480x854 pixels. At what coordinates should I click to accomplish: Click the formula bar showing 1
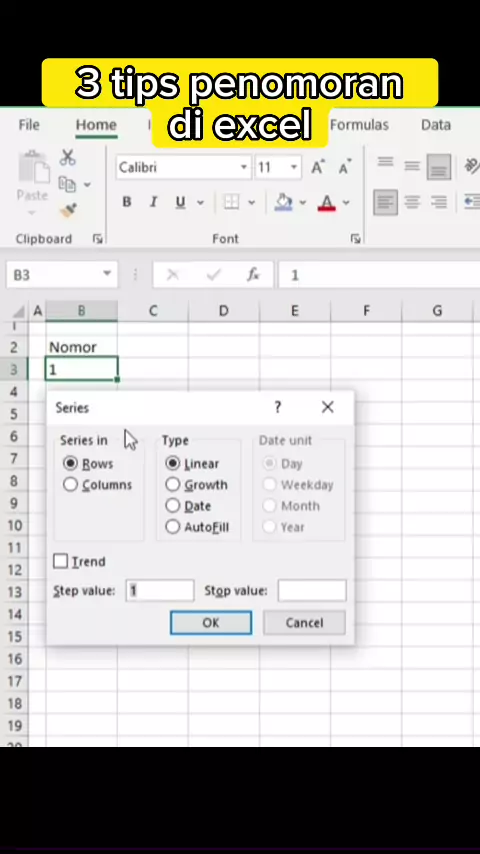(379, 275)
